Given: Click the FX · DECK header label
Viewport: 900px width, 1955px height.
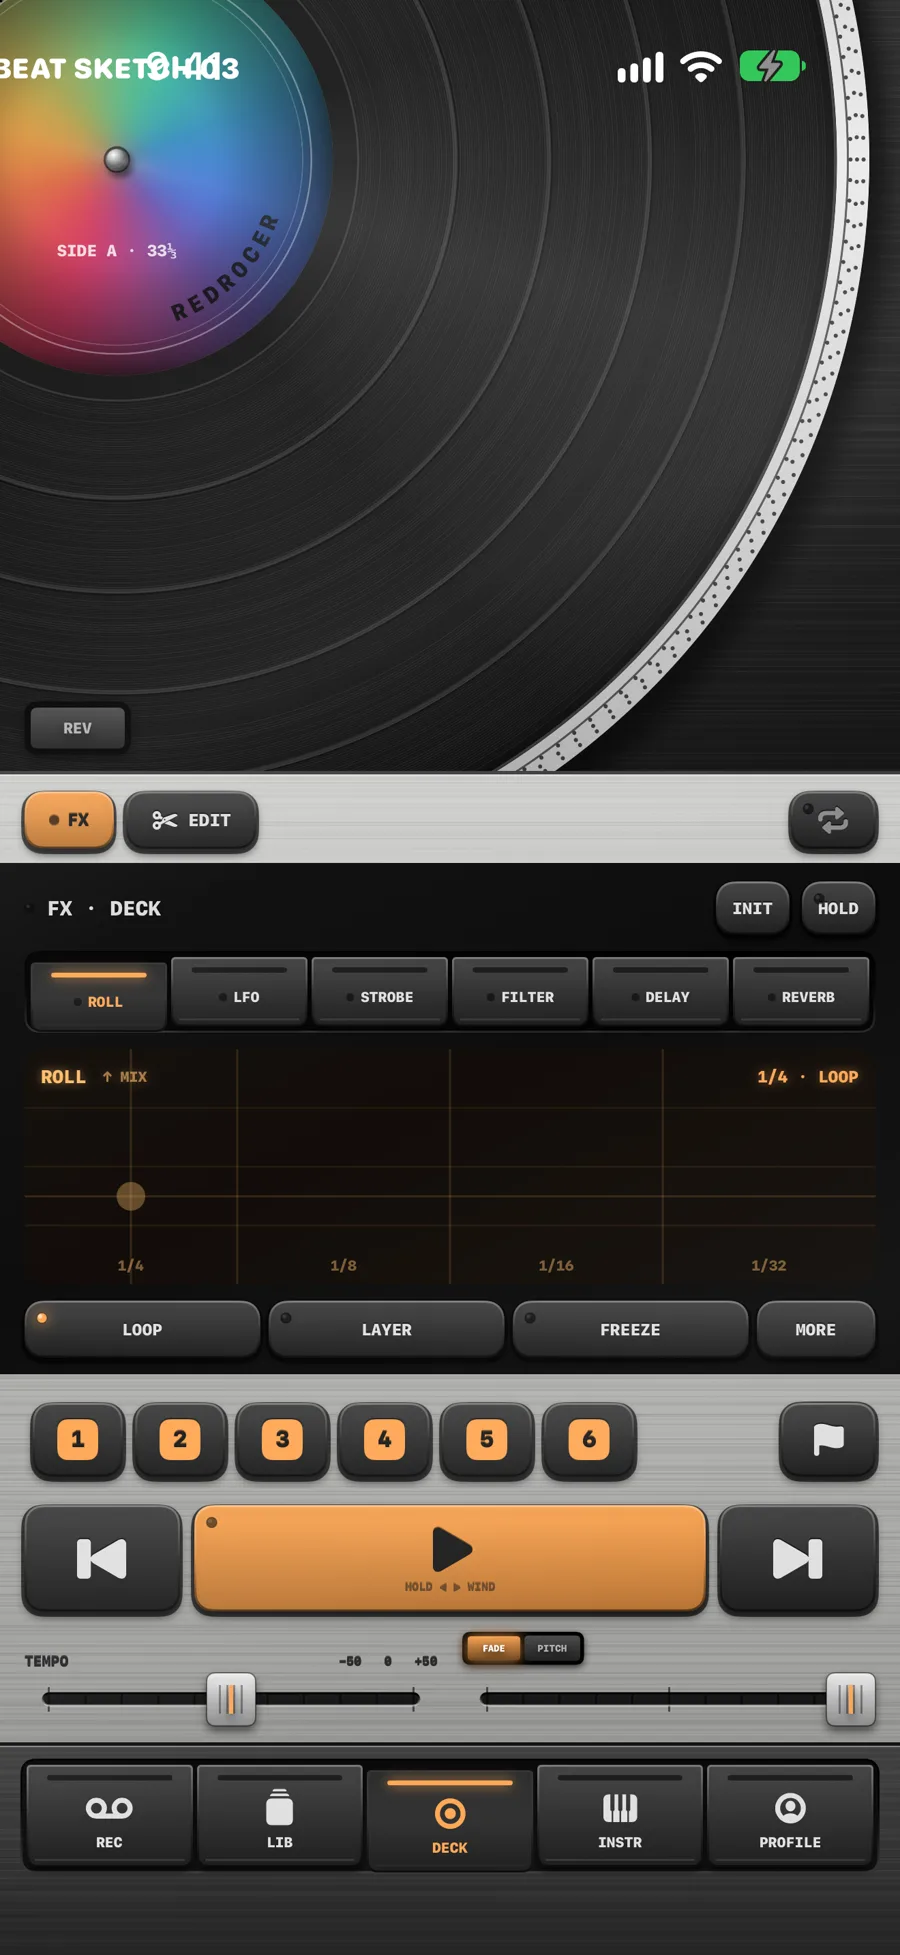Looking at the screenshot, I should point(104,908).
